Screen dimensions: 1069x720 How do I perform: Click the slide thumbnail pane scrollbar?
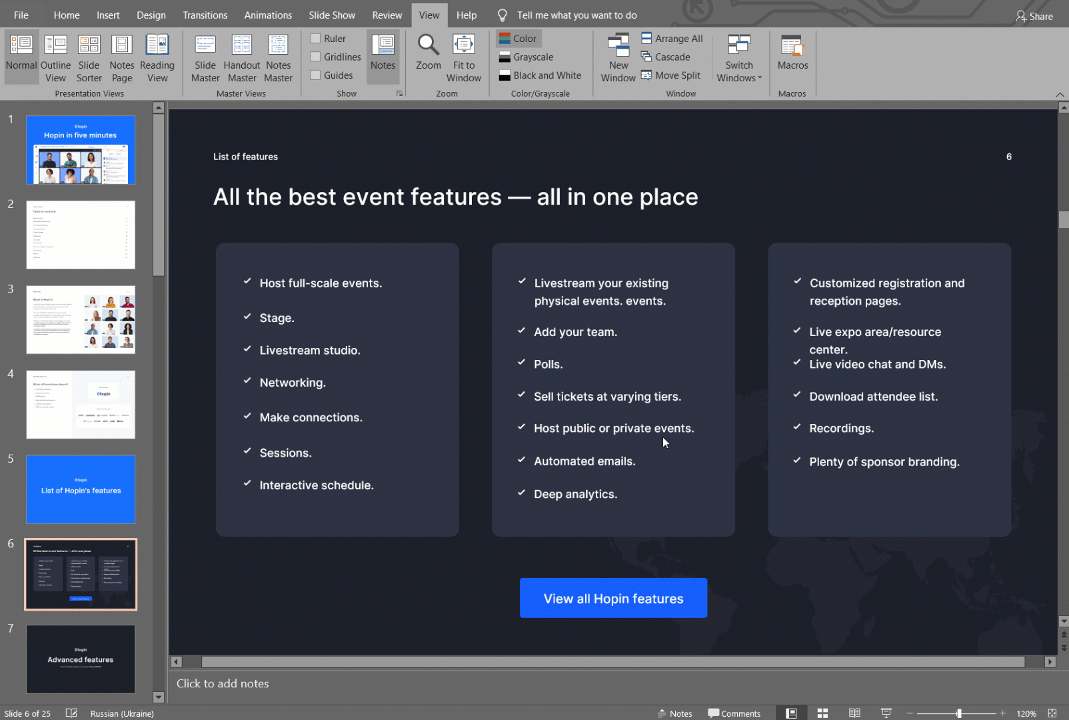click(x=158, y=194)
